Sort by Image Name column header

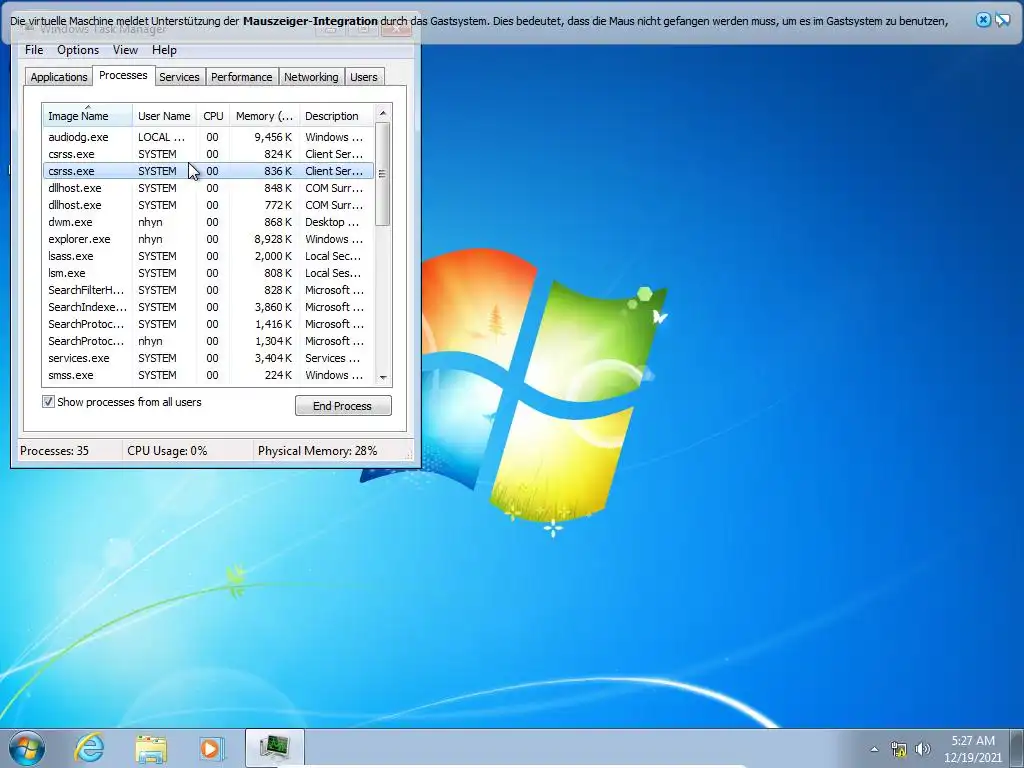tap(88, 116)
